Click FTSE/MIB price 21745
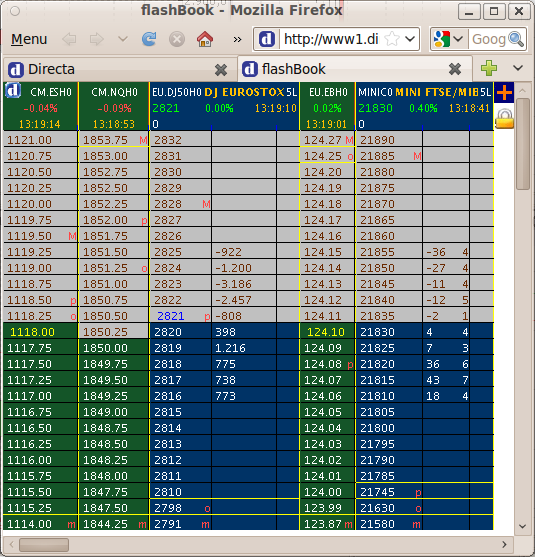Viewport: 535px width, 557px height. 377,492
